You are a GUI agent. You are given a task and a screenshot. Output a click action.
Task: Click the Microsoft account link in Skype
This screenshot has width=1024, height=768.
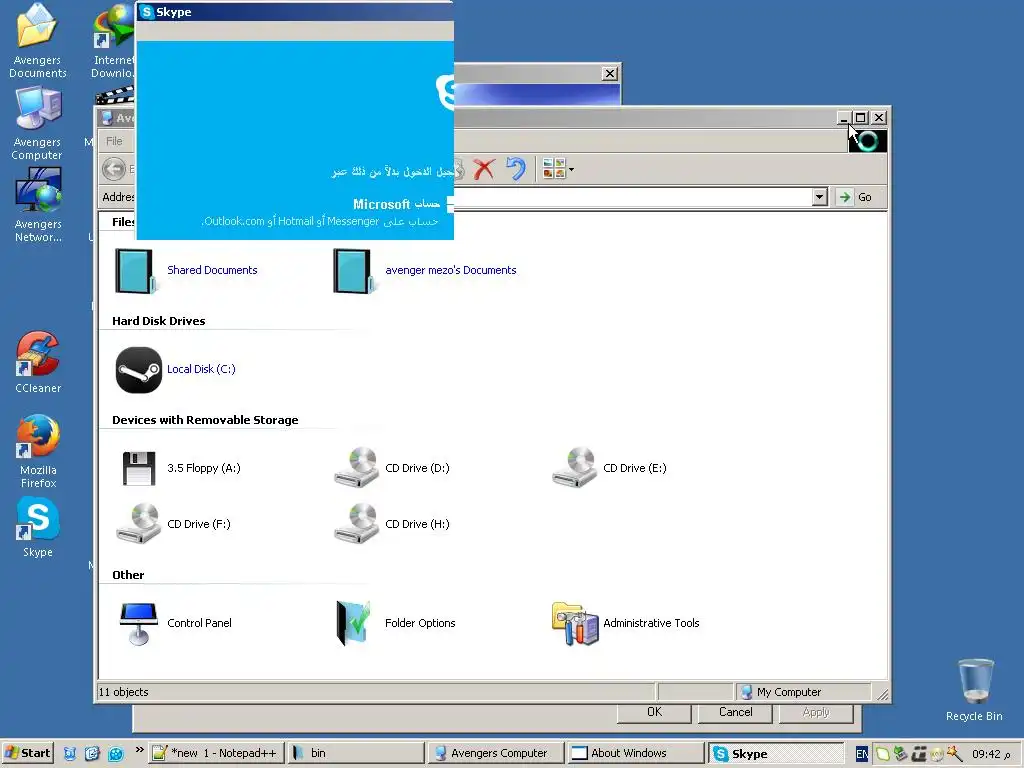396,204
